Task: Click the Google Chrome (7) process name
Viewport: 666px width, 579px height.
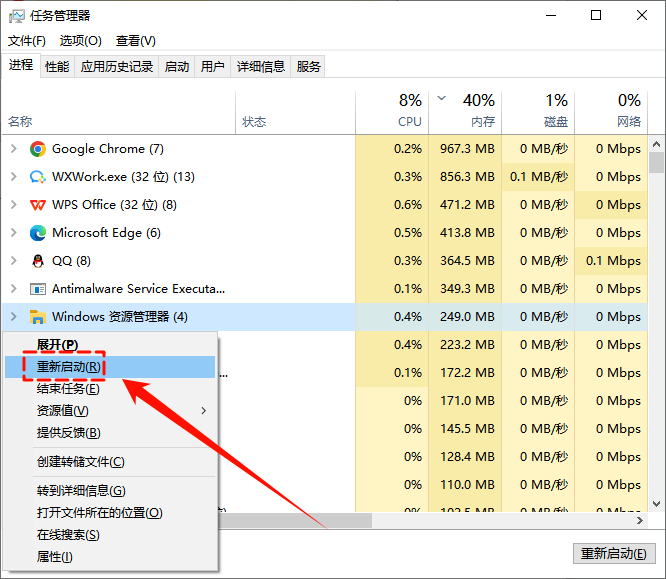Action: click(x=108, y=149)
